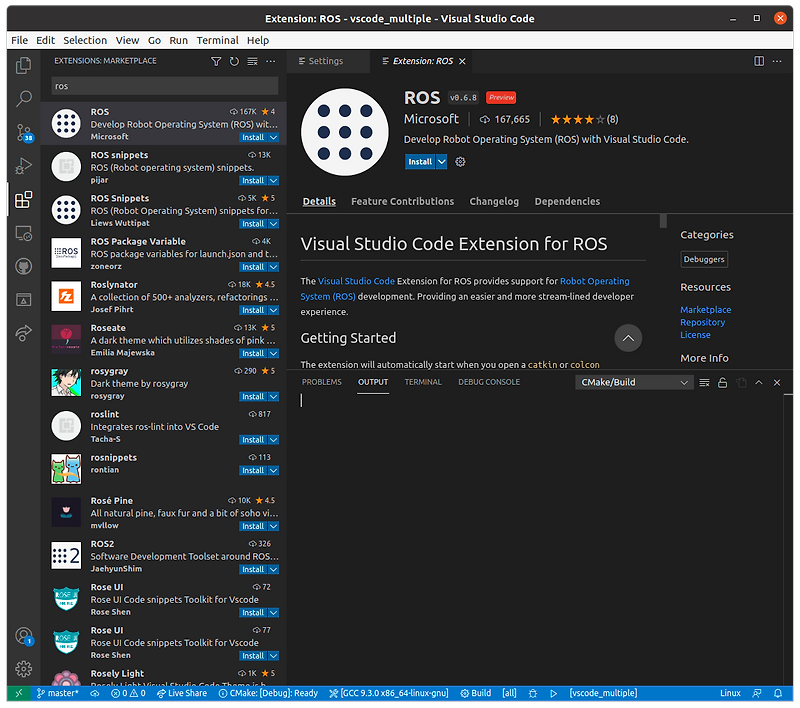Filter extensions using the funnel icon
This screenshot has height=708, width=800.
[x=216, y=61]
